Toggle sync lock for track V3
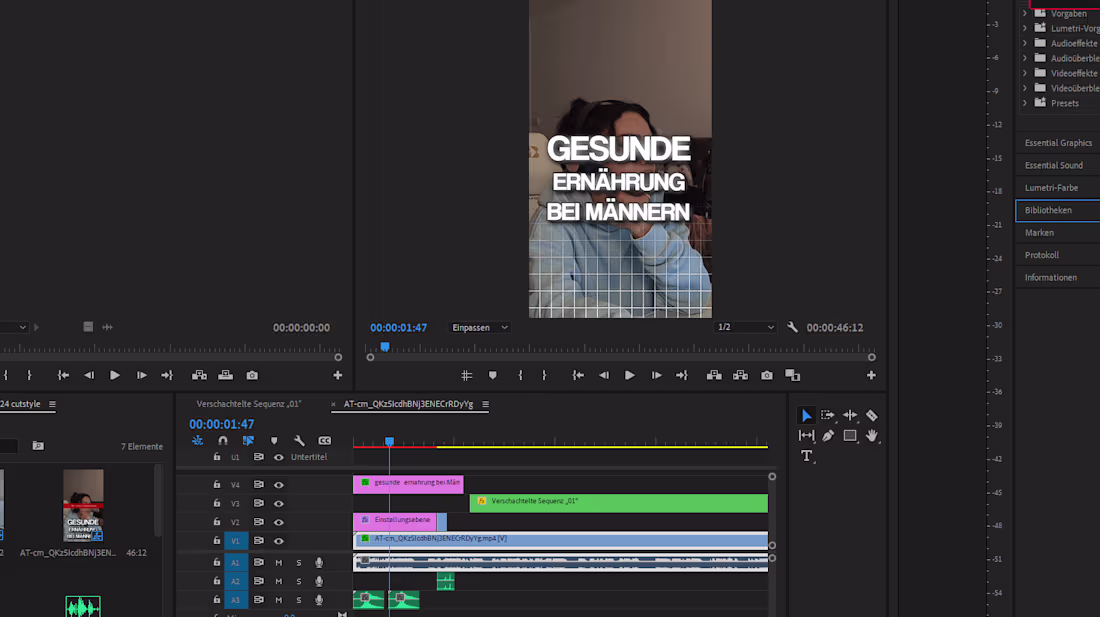Screen dimensions: 1100x617 tap(259, 503)
